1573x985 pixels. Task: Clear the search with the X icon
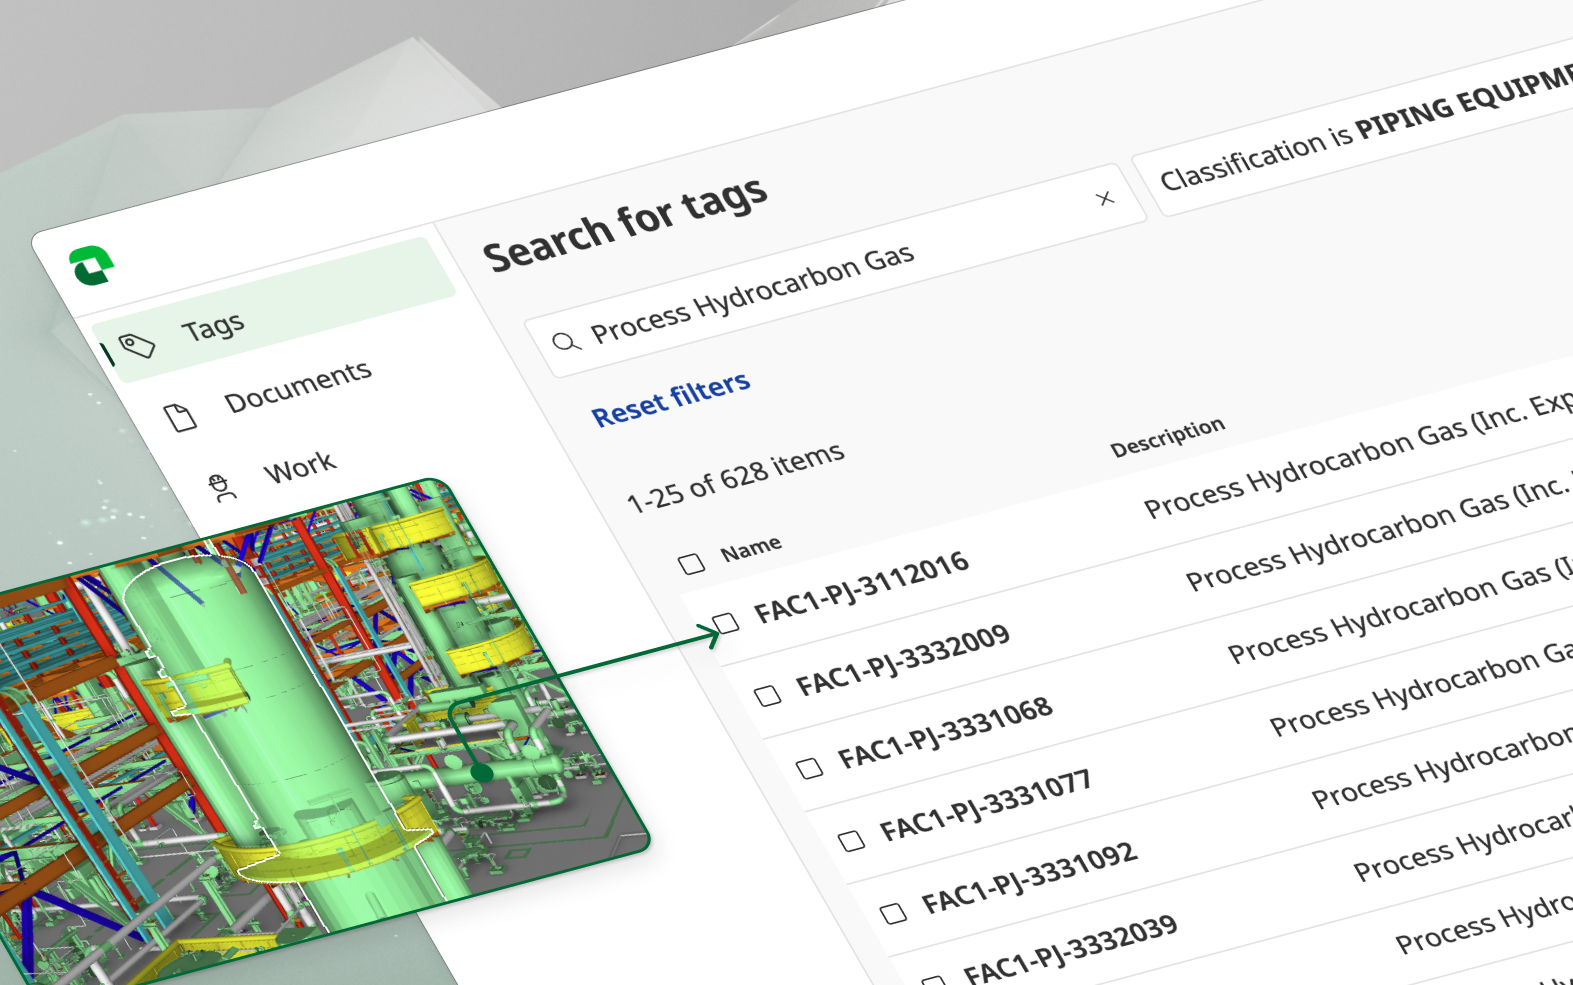tap(1105, 198)
